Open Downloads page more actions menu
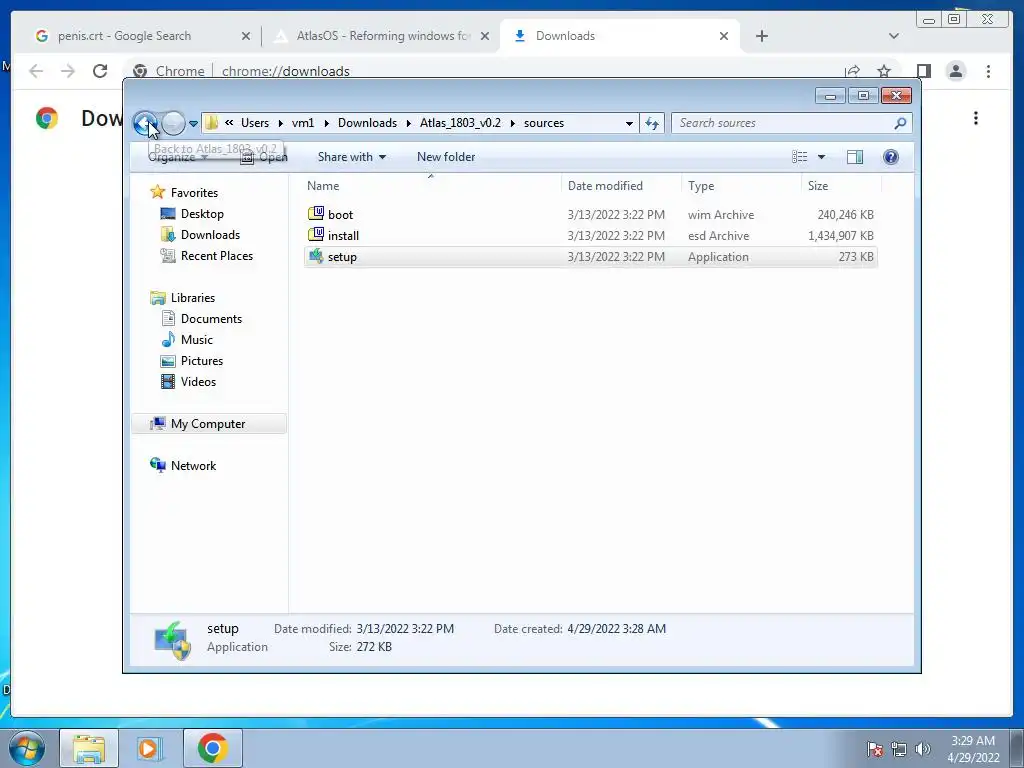The image size is (1024, 768). [976, 118]
